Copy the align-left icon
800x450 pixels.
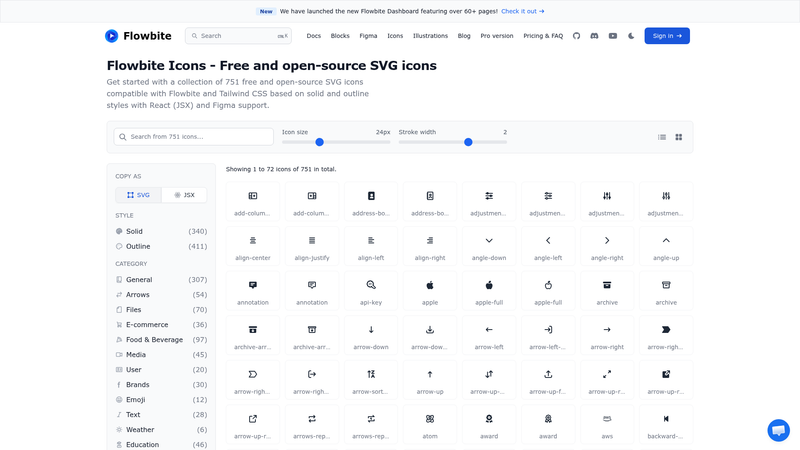371,246
